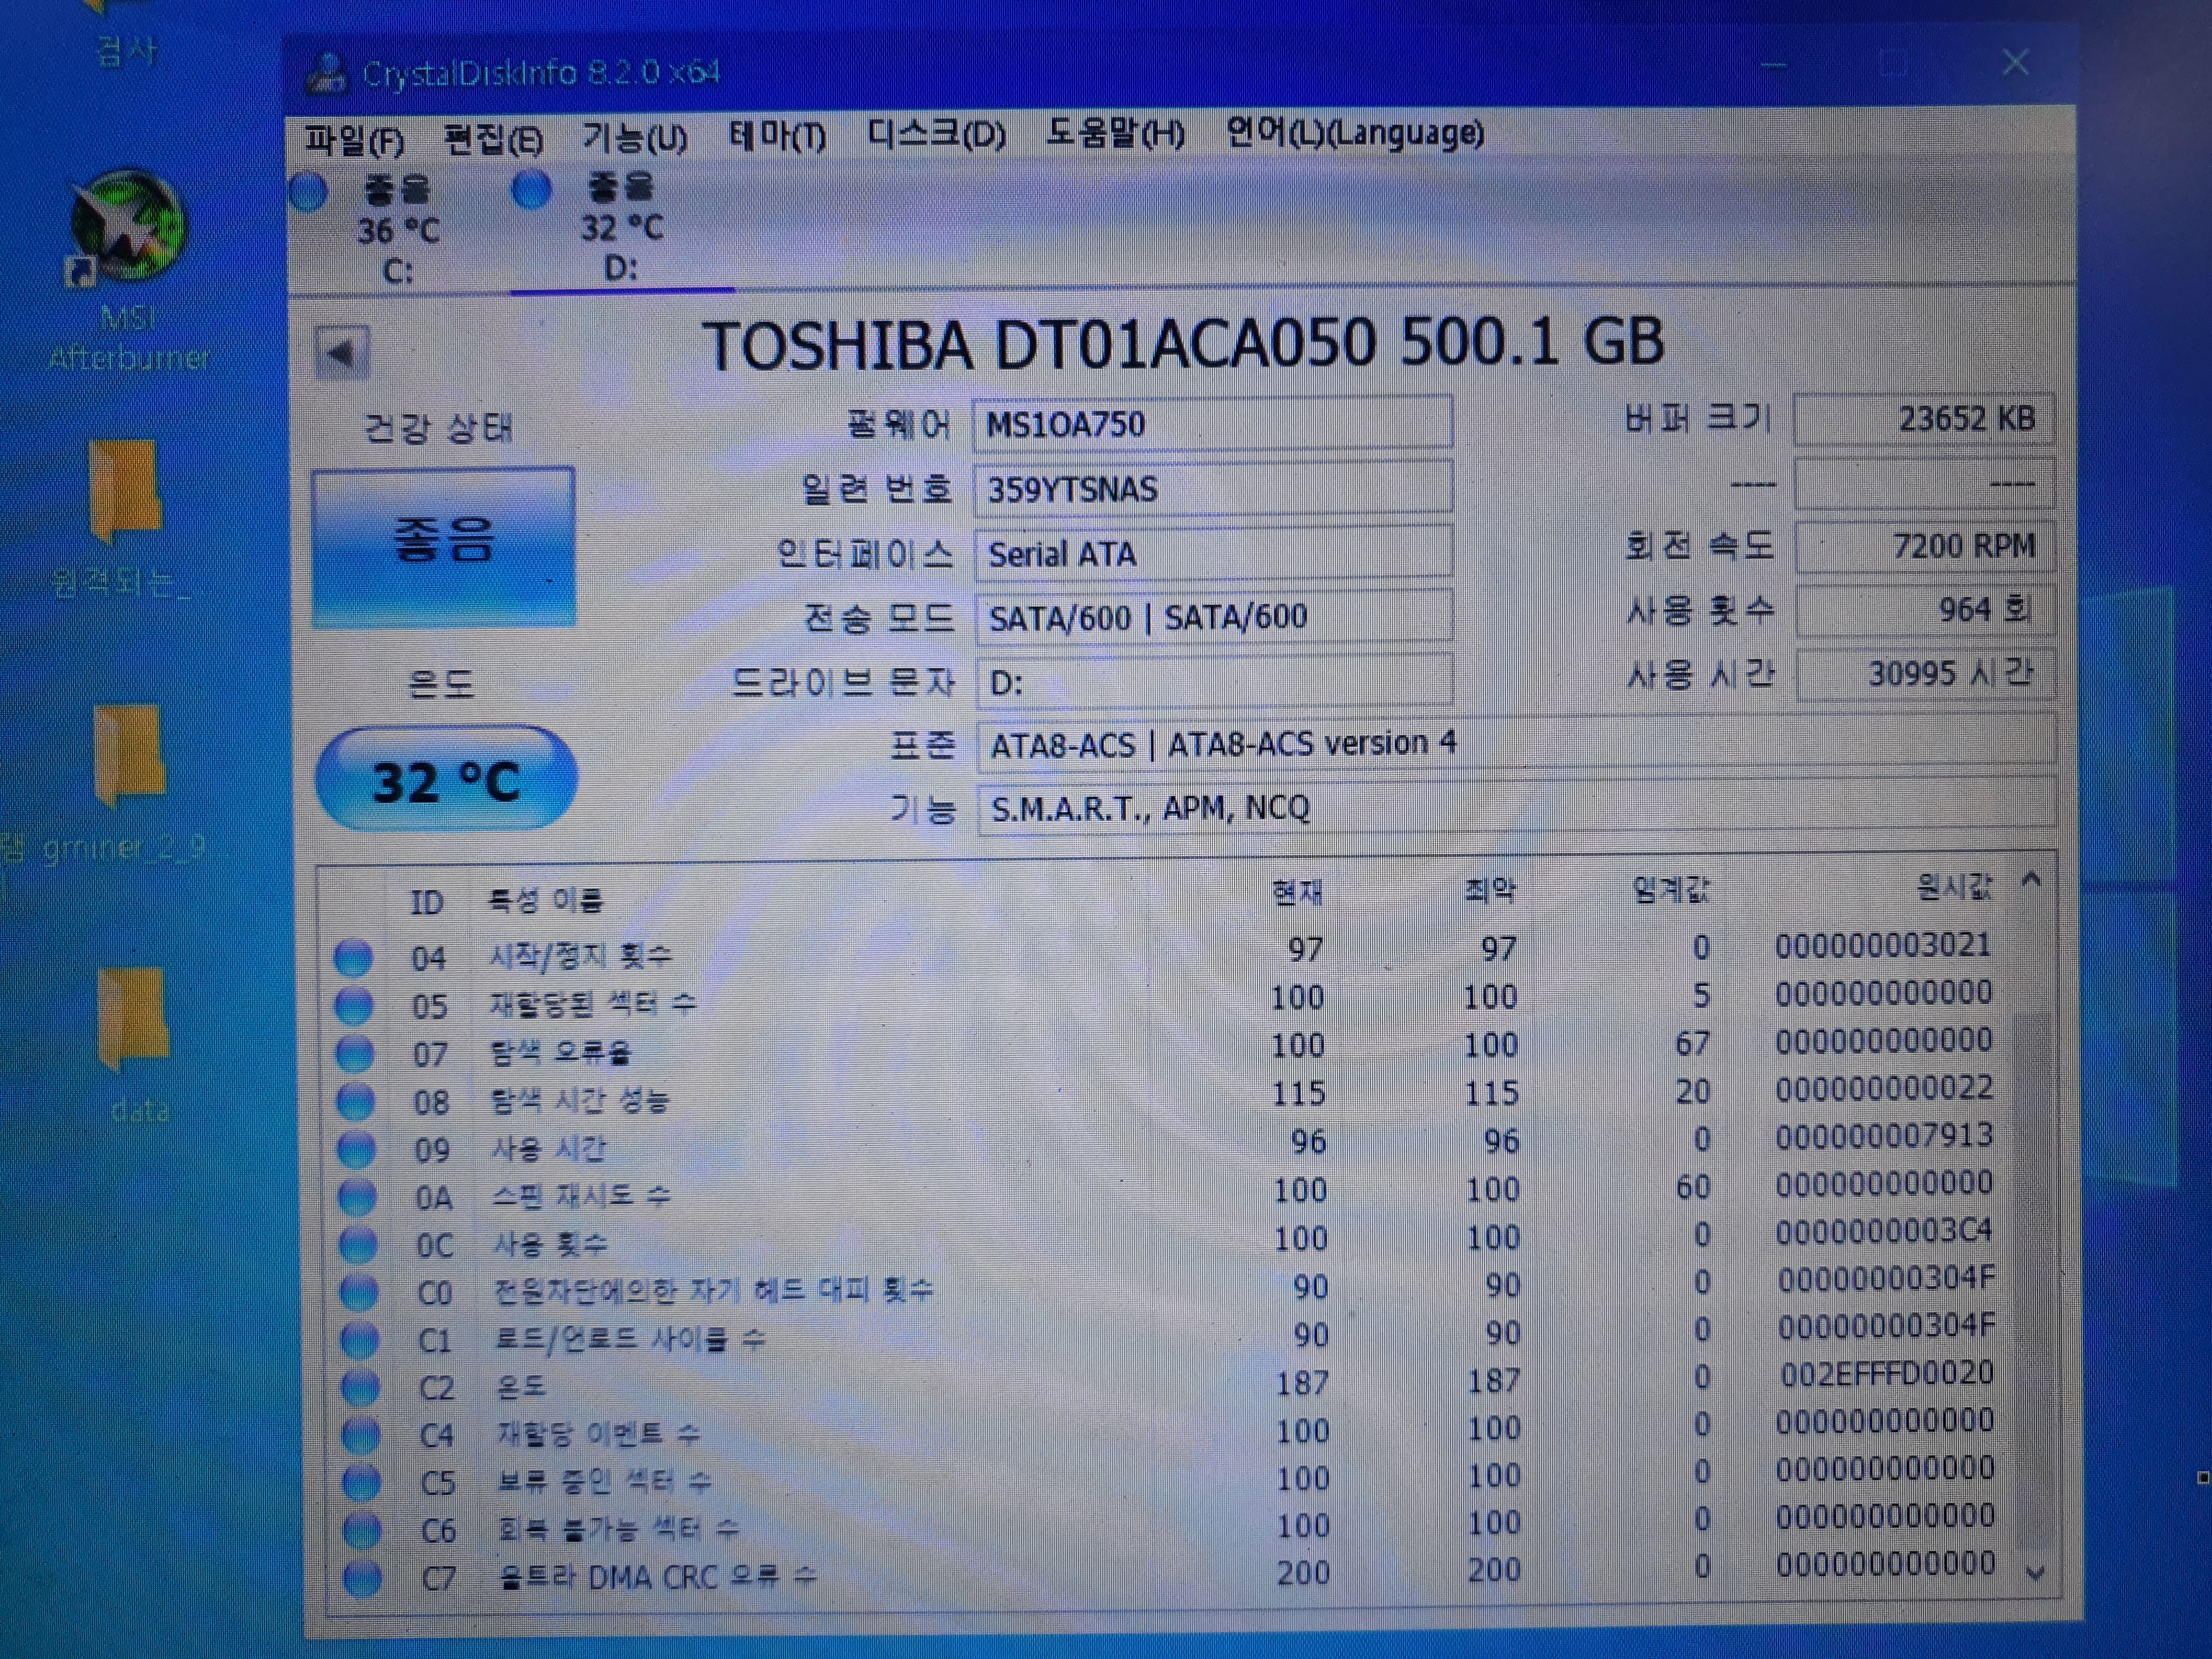Click status icon for attribute C5
Image resolution: width=2212 pixels, height=1659 pixels.
coord(362,1482)
